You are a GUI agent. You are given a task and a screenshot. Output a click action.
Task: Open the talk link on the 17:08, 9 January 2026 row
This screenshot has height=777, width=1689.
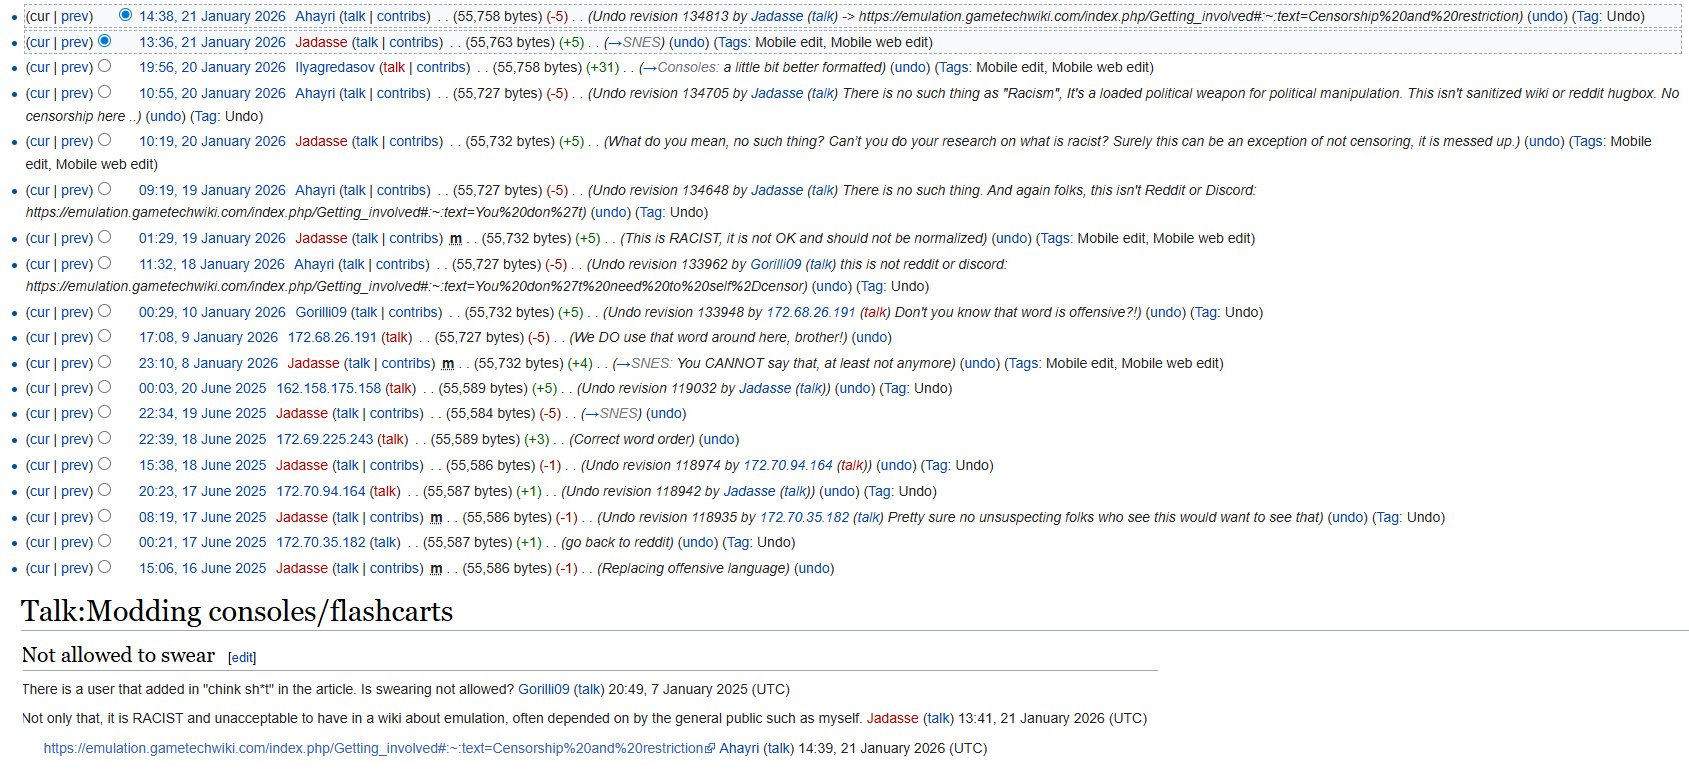tap(397, 337)
